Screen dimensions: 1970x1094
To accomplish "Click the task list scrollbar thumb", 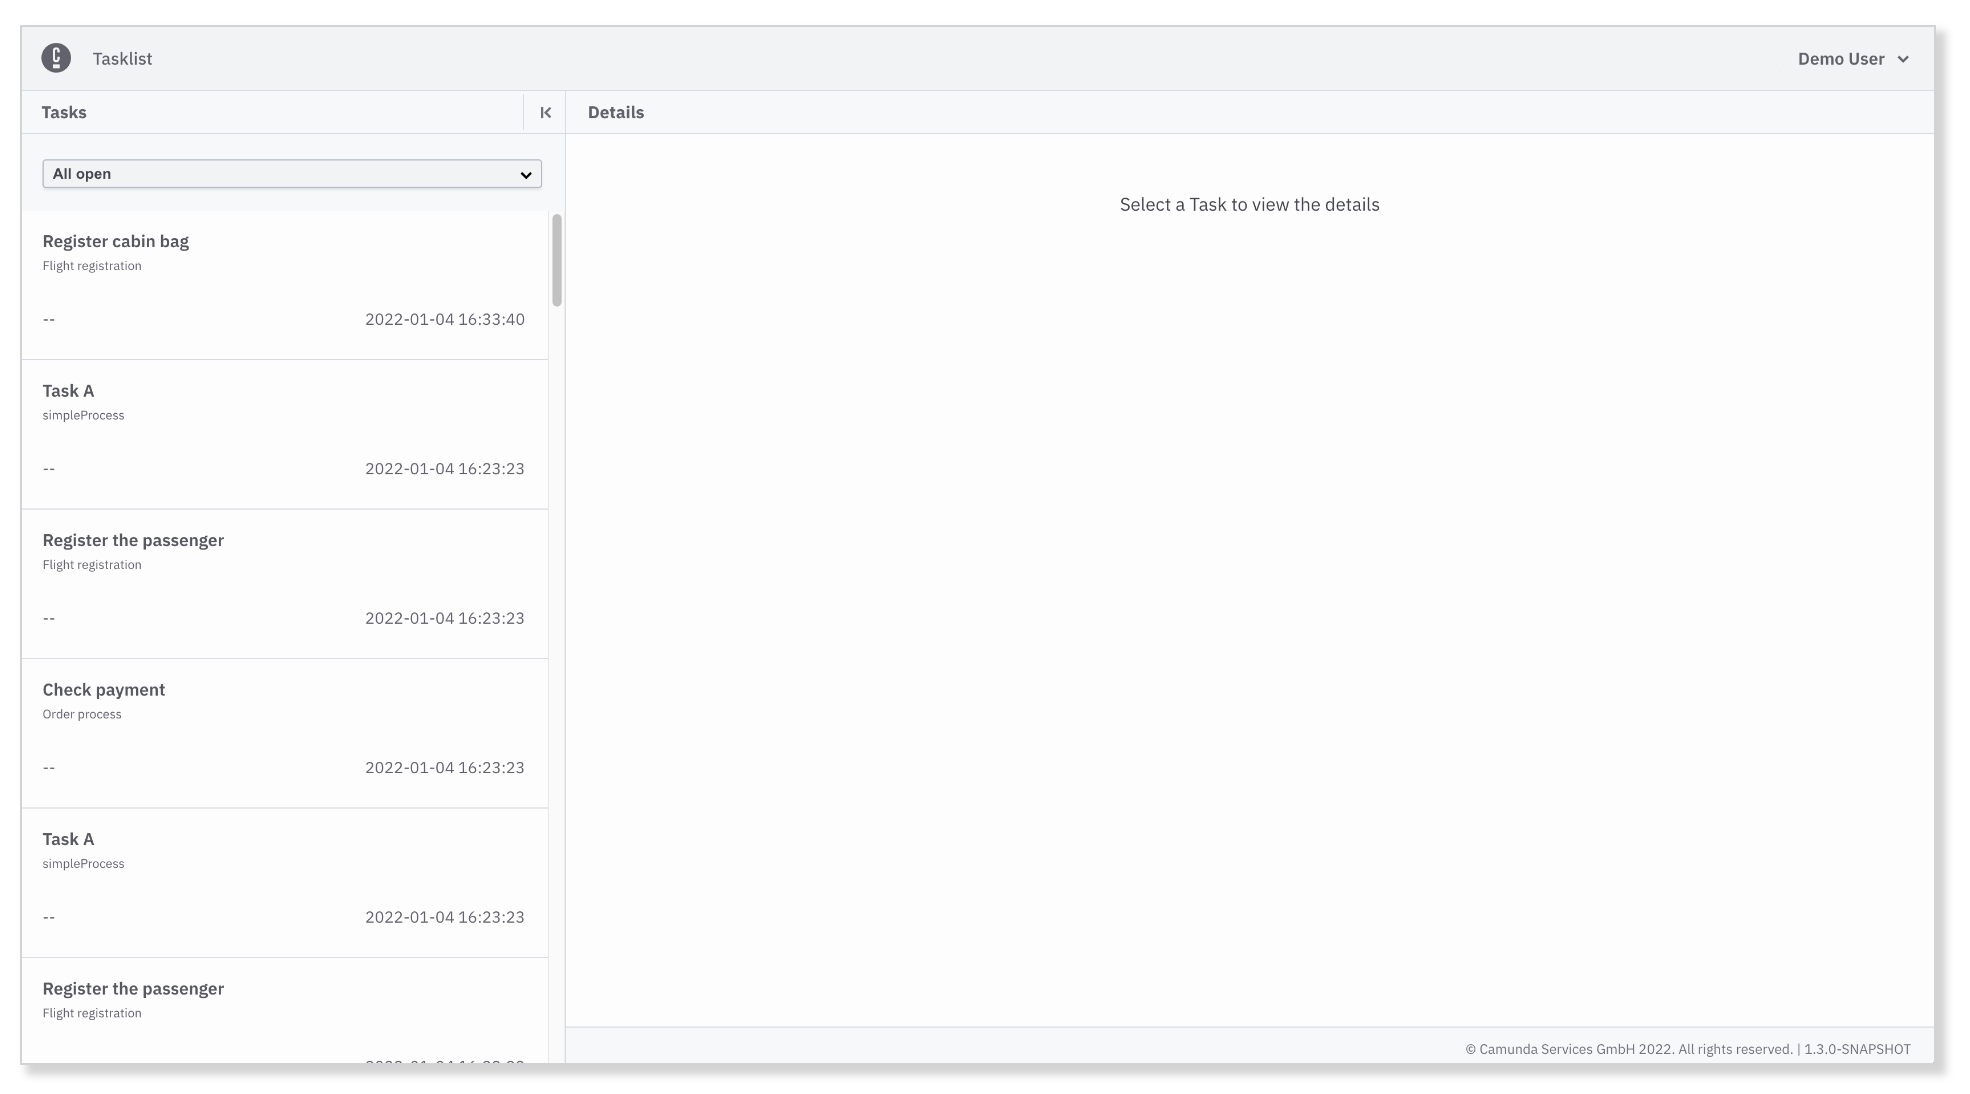I will tap(557, 260).
